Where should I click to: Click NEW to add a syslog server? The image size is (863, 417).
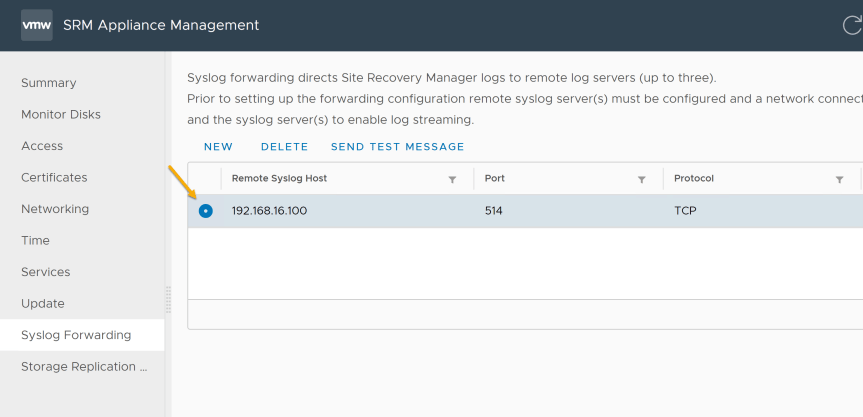click(x=218, y=147)
